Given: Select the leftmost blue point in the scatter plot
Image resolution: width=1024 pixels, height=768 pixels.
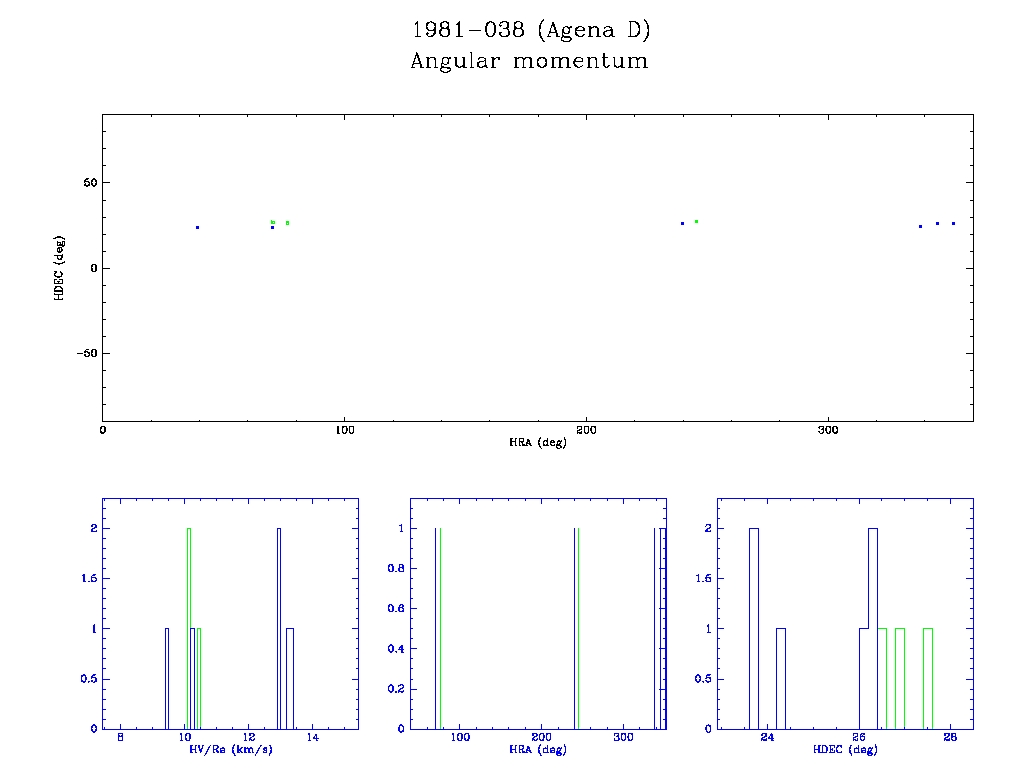Looking at the screenshot, I should tap(197, 227).
